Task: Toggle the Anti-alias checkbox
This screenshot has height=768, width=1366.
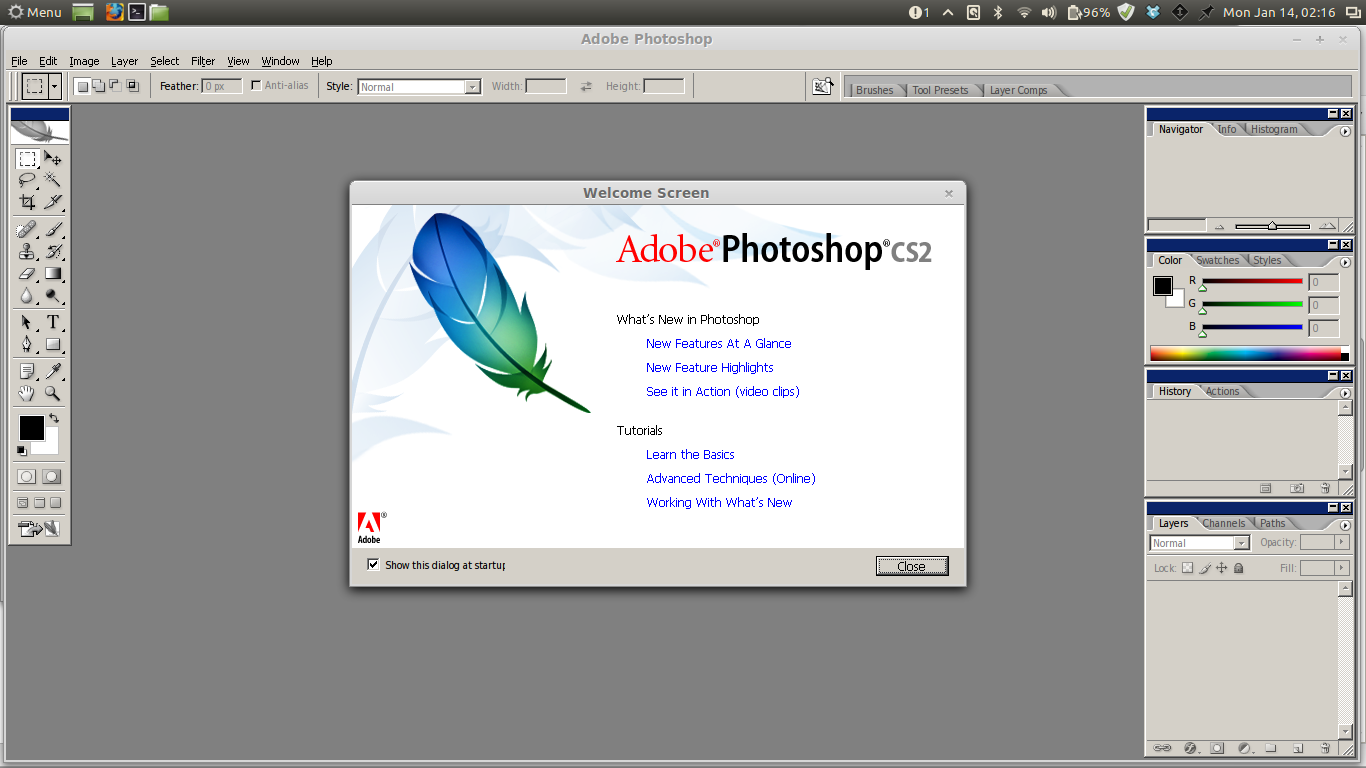Action: click(x=256, y=86)
